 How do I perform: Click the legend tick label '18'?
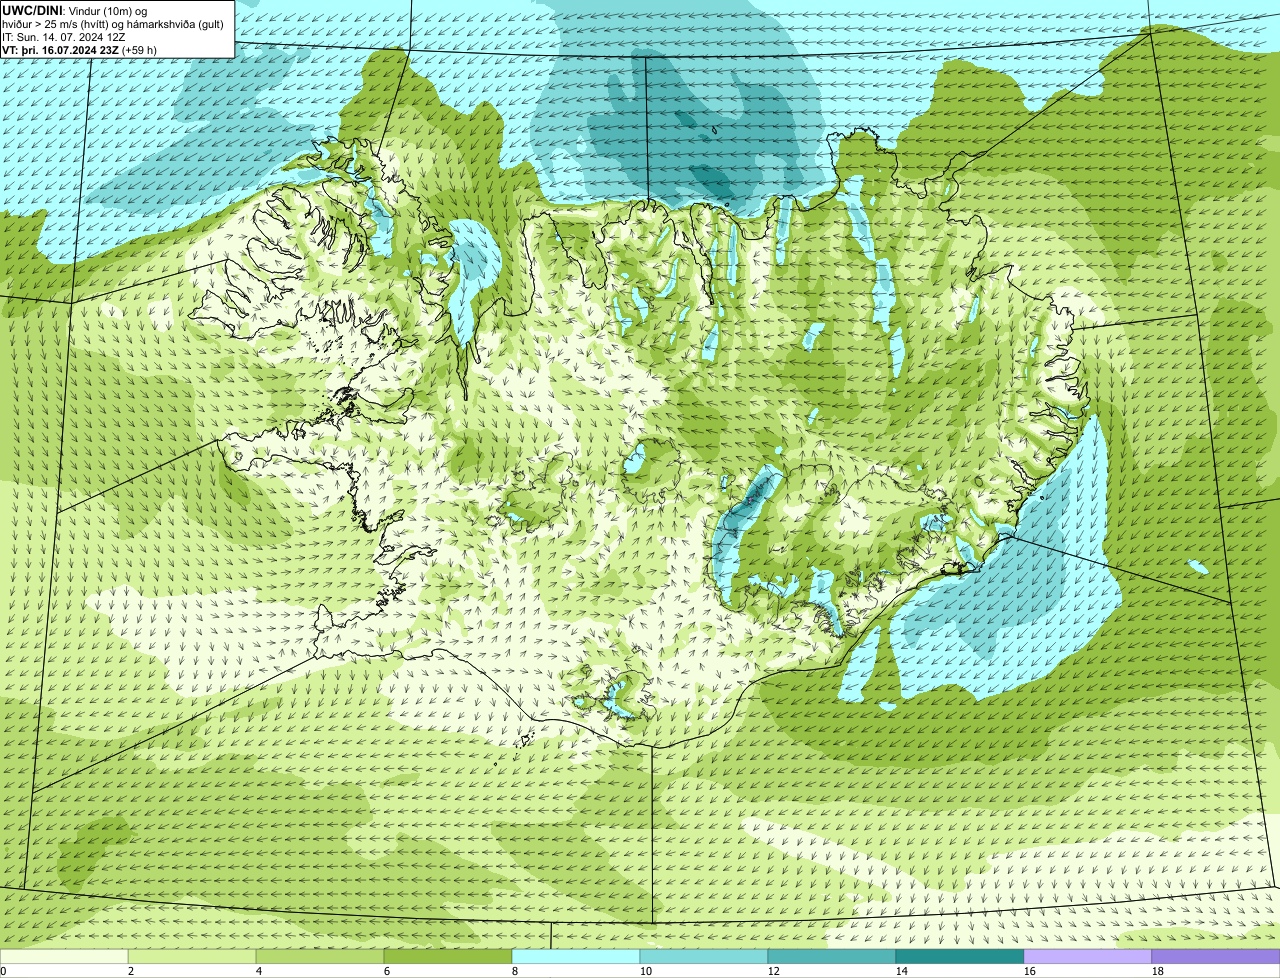click(1158, 971)
